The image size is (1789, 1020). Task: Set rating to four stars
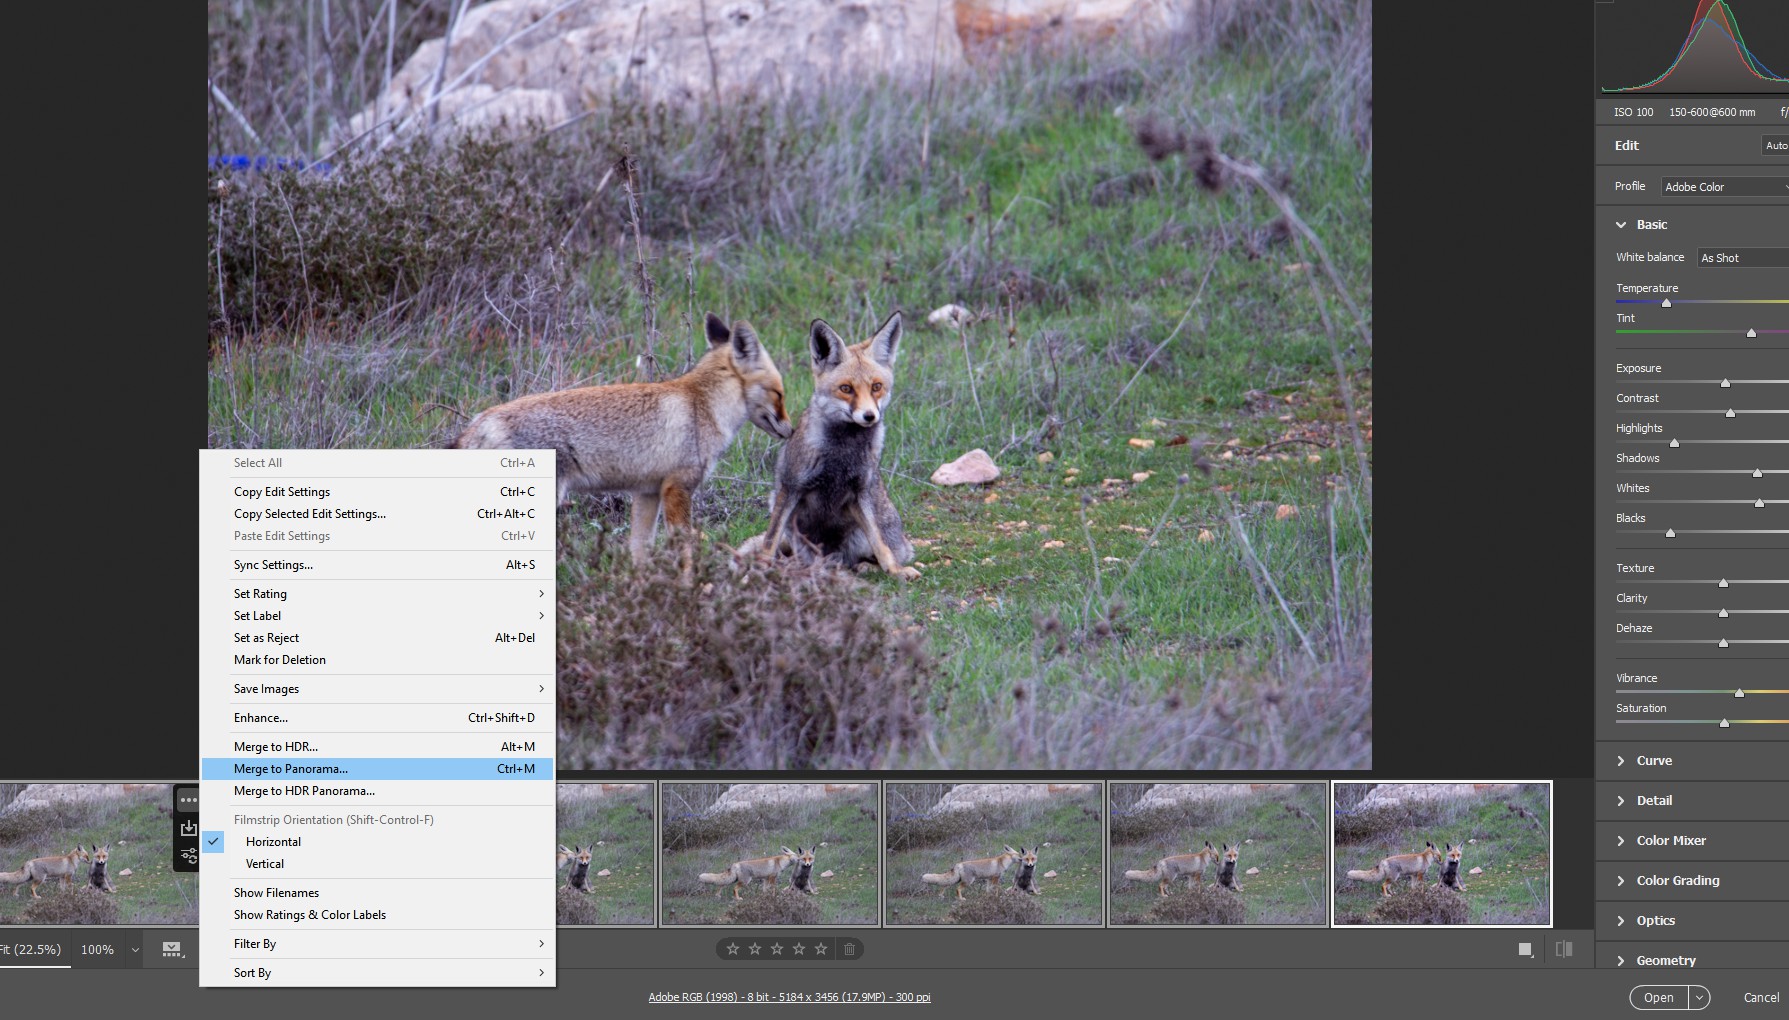(799, 949)
